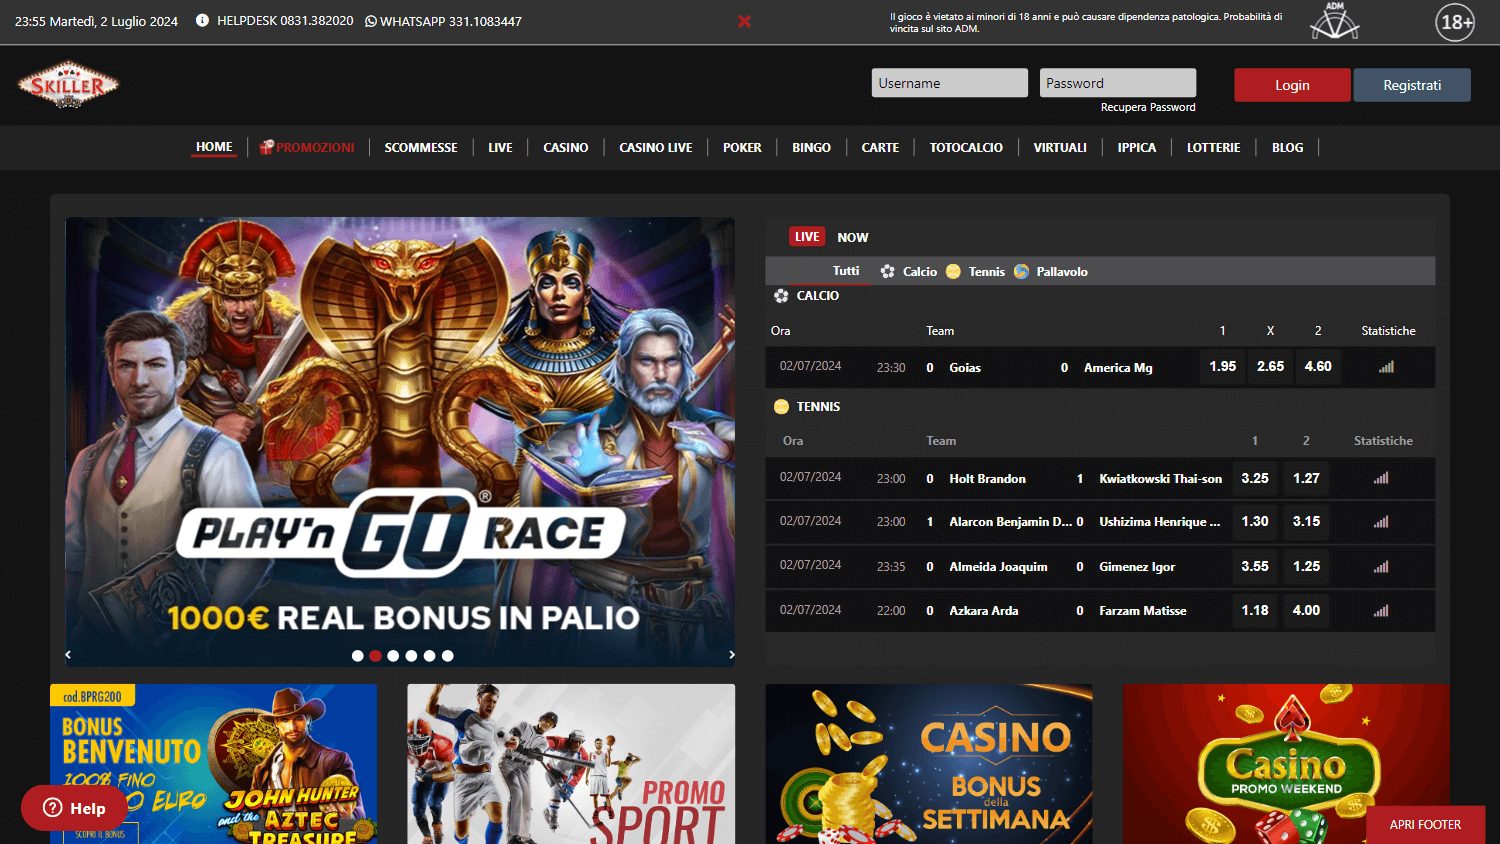This screenshot has height=844, width=1500.
Task: Open the TOTOCALCIO menu item
Action: point(966,147)
